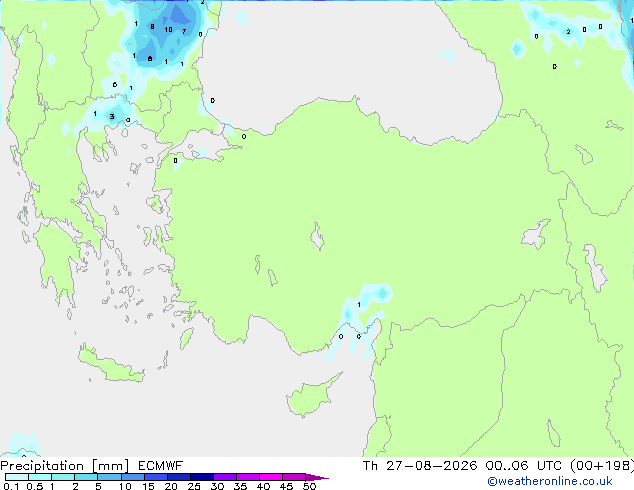
Task: Select the legend swatch between 2 and 5
Action: (86, 477)
